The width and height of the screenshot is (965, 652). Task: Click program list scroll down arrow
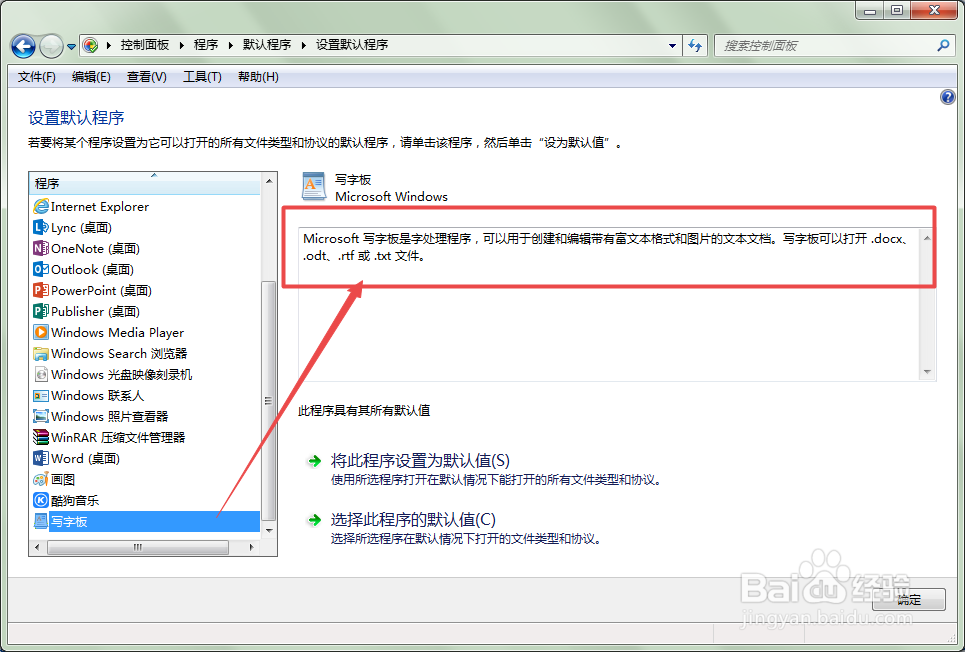click(x=269, y=531)
